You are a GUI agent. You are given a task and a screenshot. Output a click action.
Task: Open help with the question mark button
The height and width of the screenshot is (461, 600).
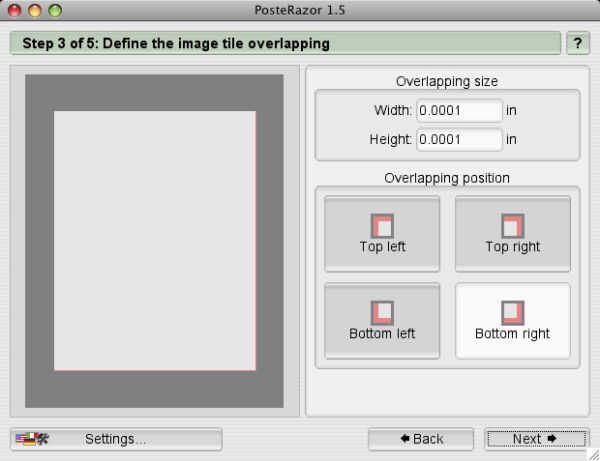click(578, 43)
